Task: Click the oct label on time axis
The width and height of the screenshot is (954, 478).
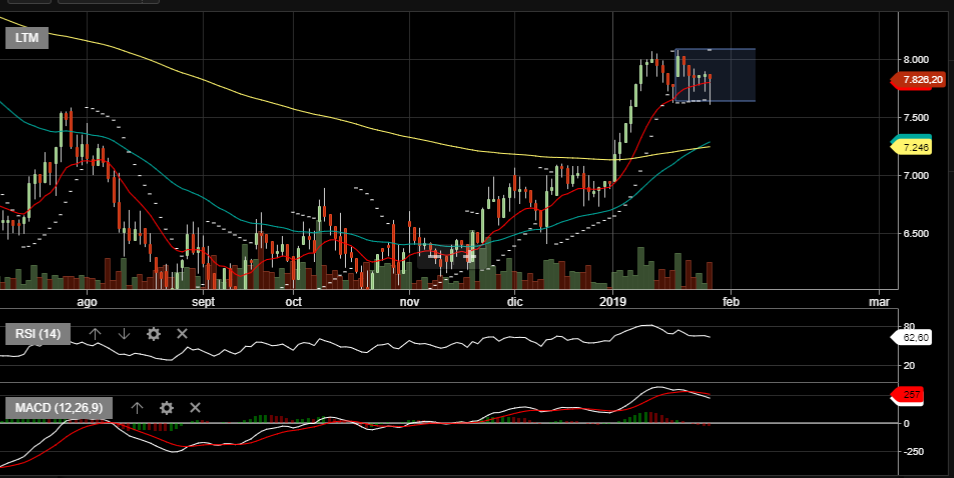Action: (294, 301)
